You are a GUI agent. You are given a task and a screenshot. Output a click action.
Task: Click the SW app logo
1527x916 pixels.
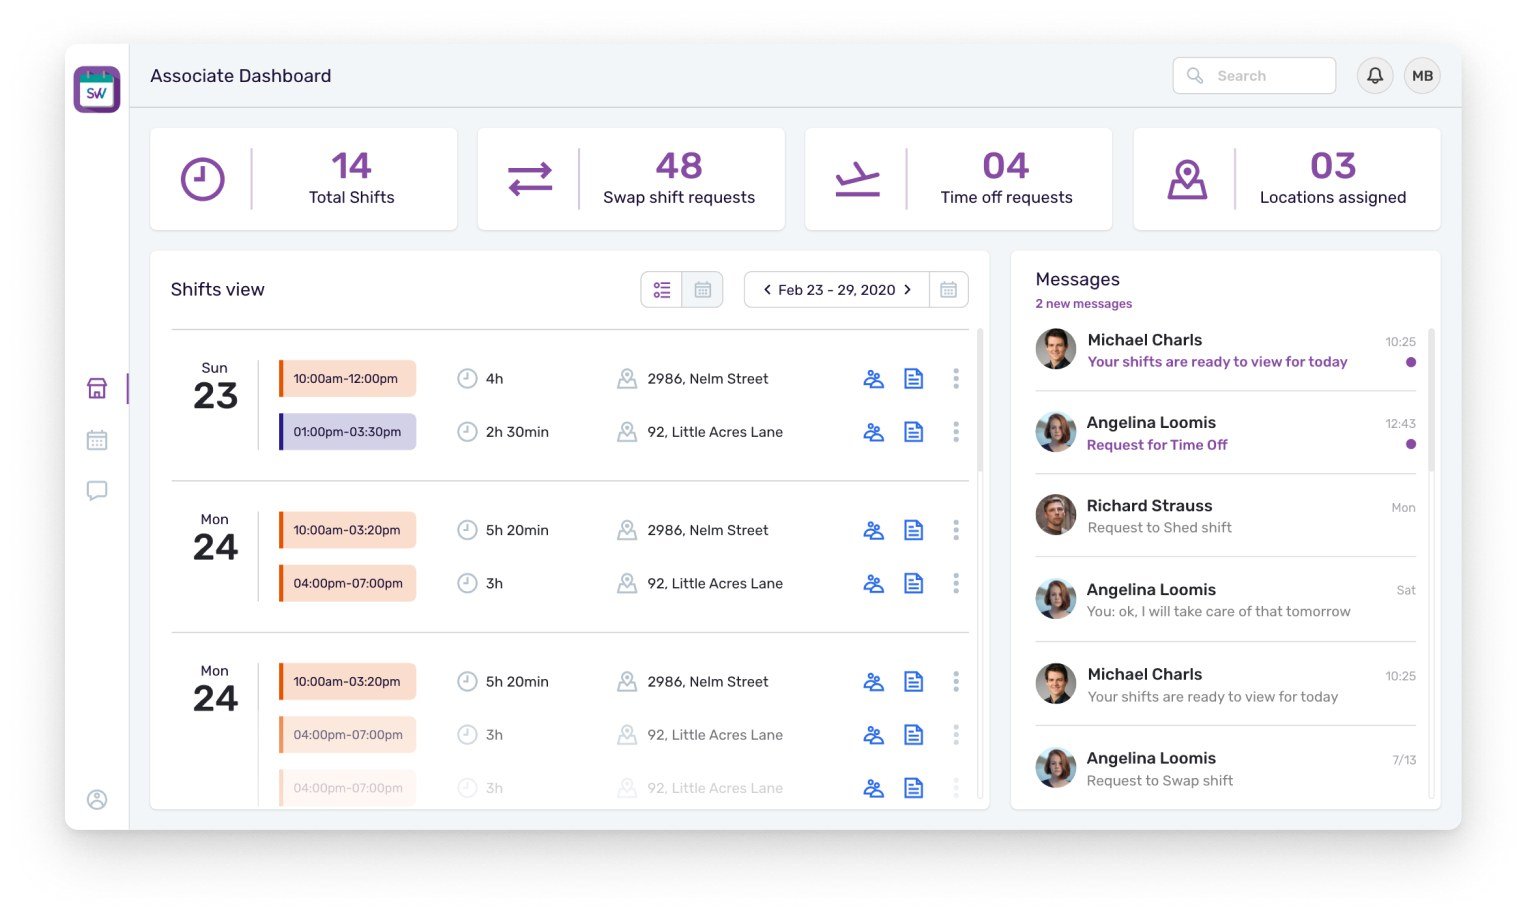pos(97,90)
